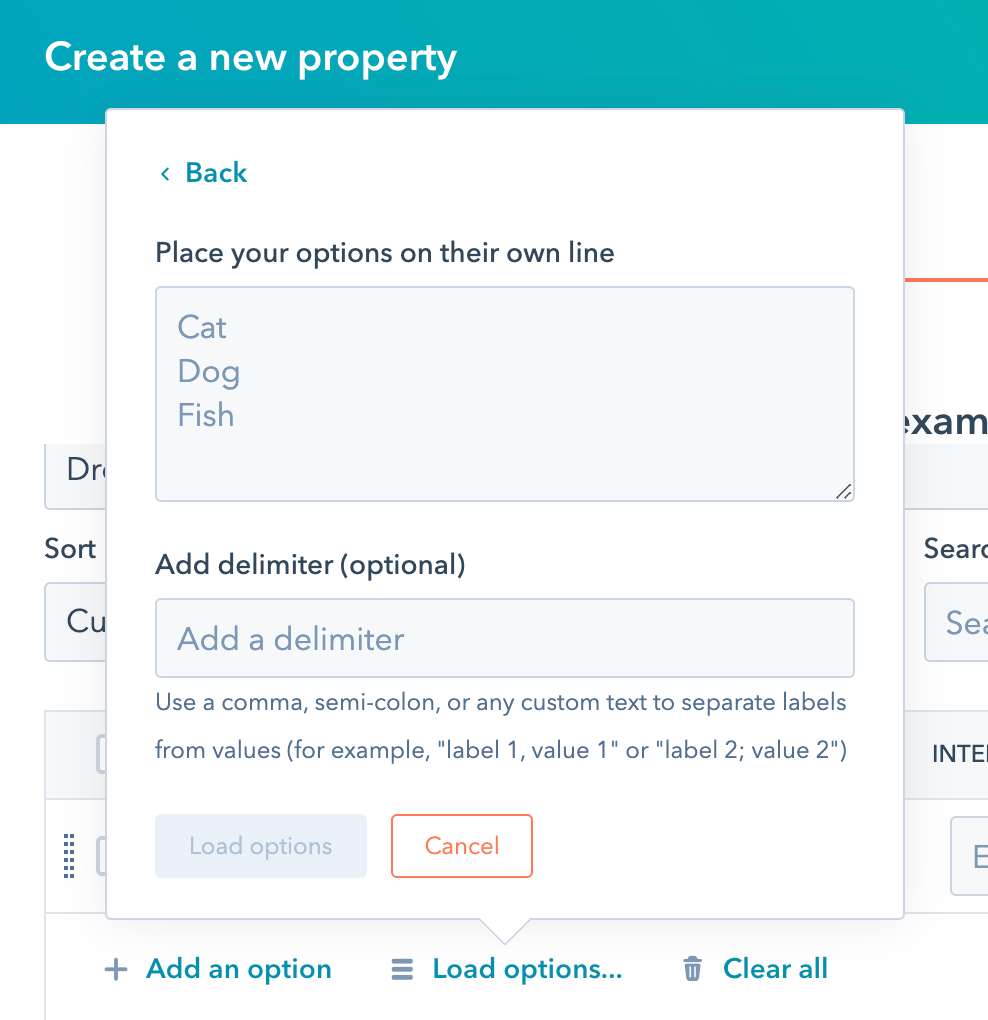
Task: Click the Add a delimiter input field
Action: point(504,637)
